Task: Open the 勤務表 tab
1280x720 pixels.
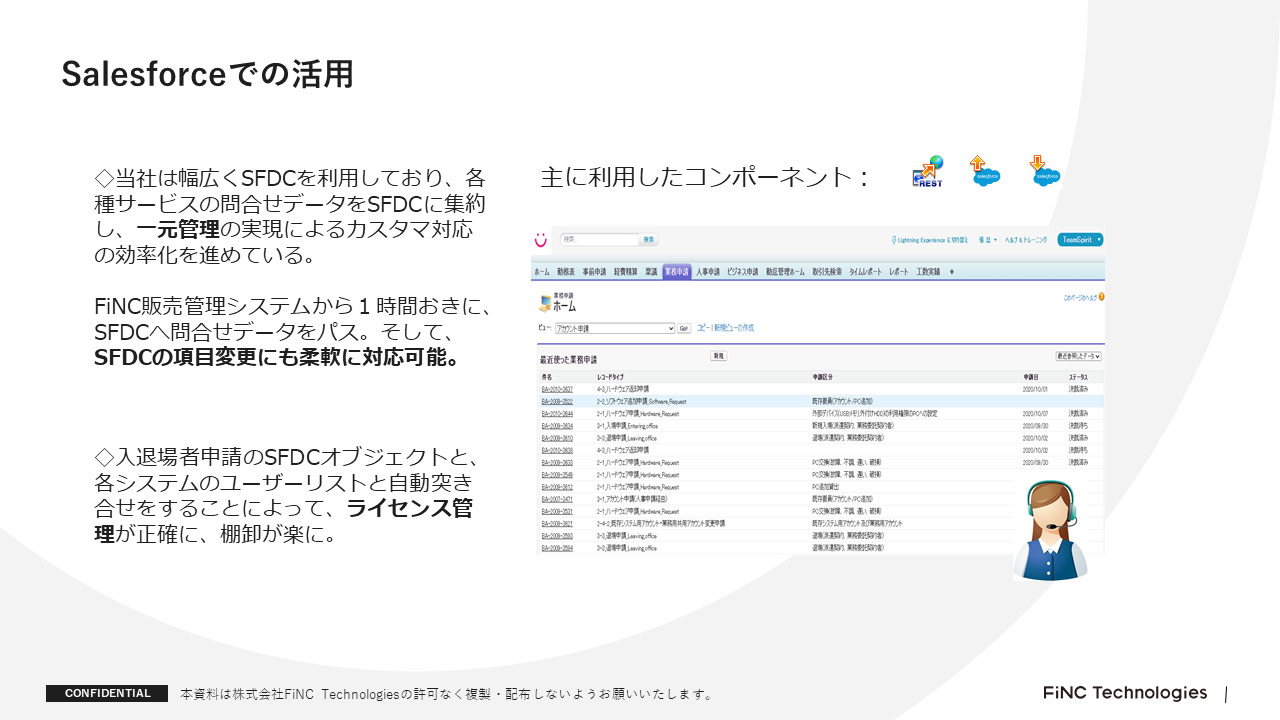Action: [566, 271]
